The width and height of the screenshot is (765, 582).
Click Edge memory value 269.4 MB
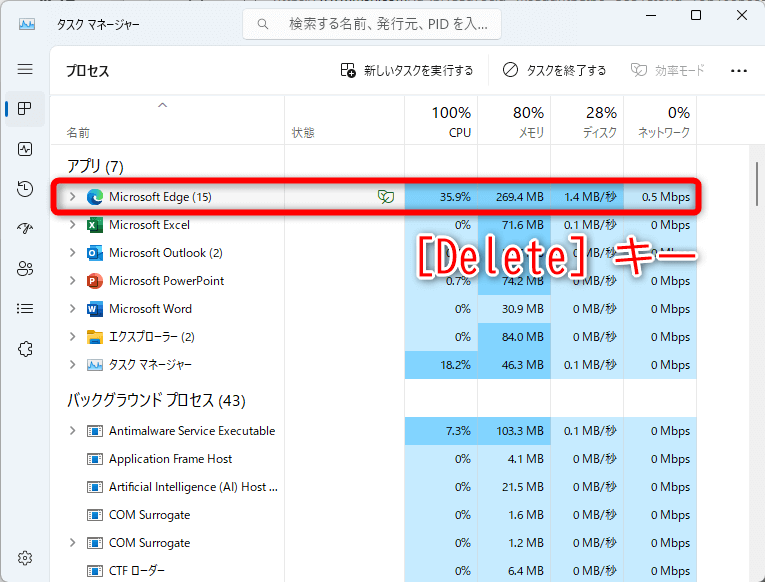pos(520,197)
